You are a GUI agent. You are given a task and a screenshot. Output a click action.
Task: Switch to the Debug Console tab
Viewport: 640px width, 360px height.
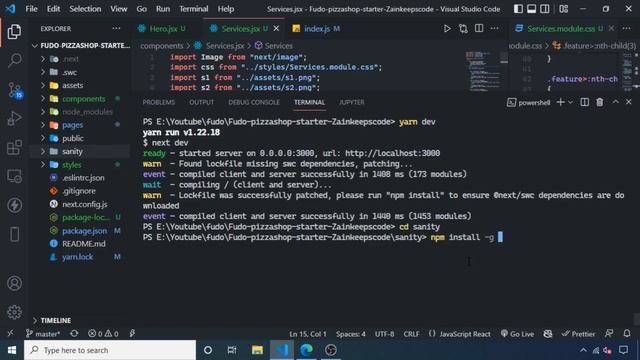pyautogui.click(x=254, y=102)
